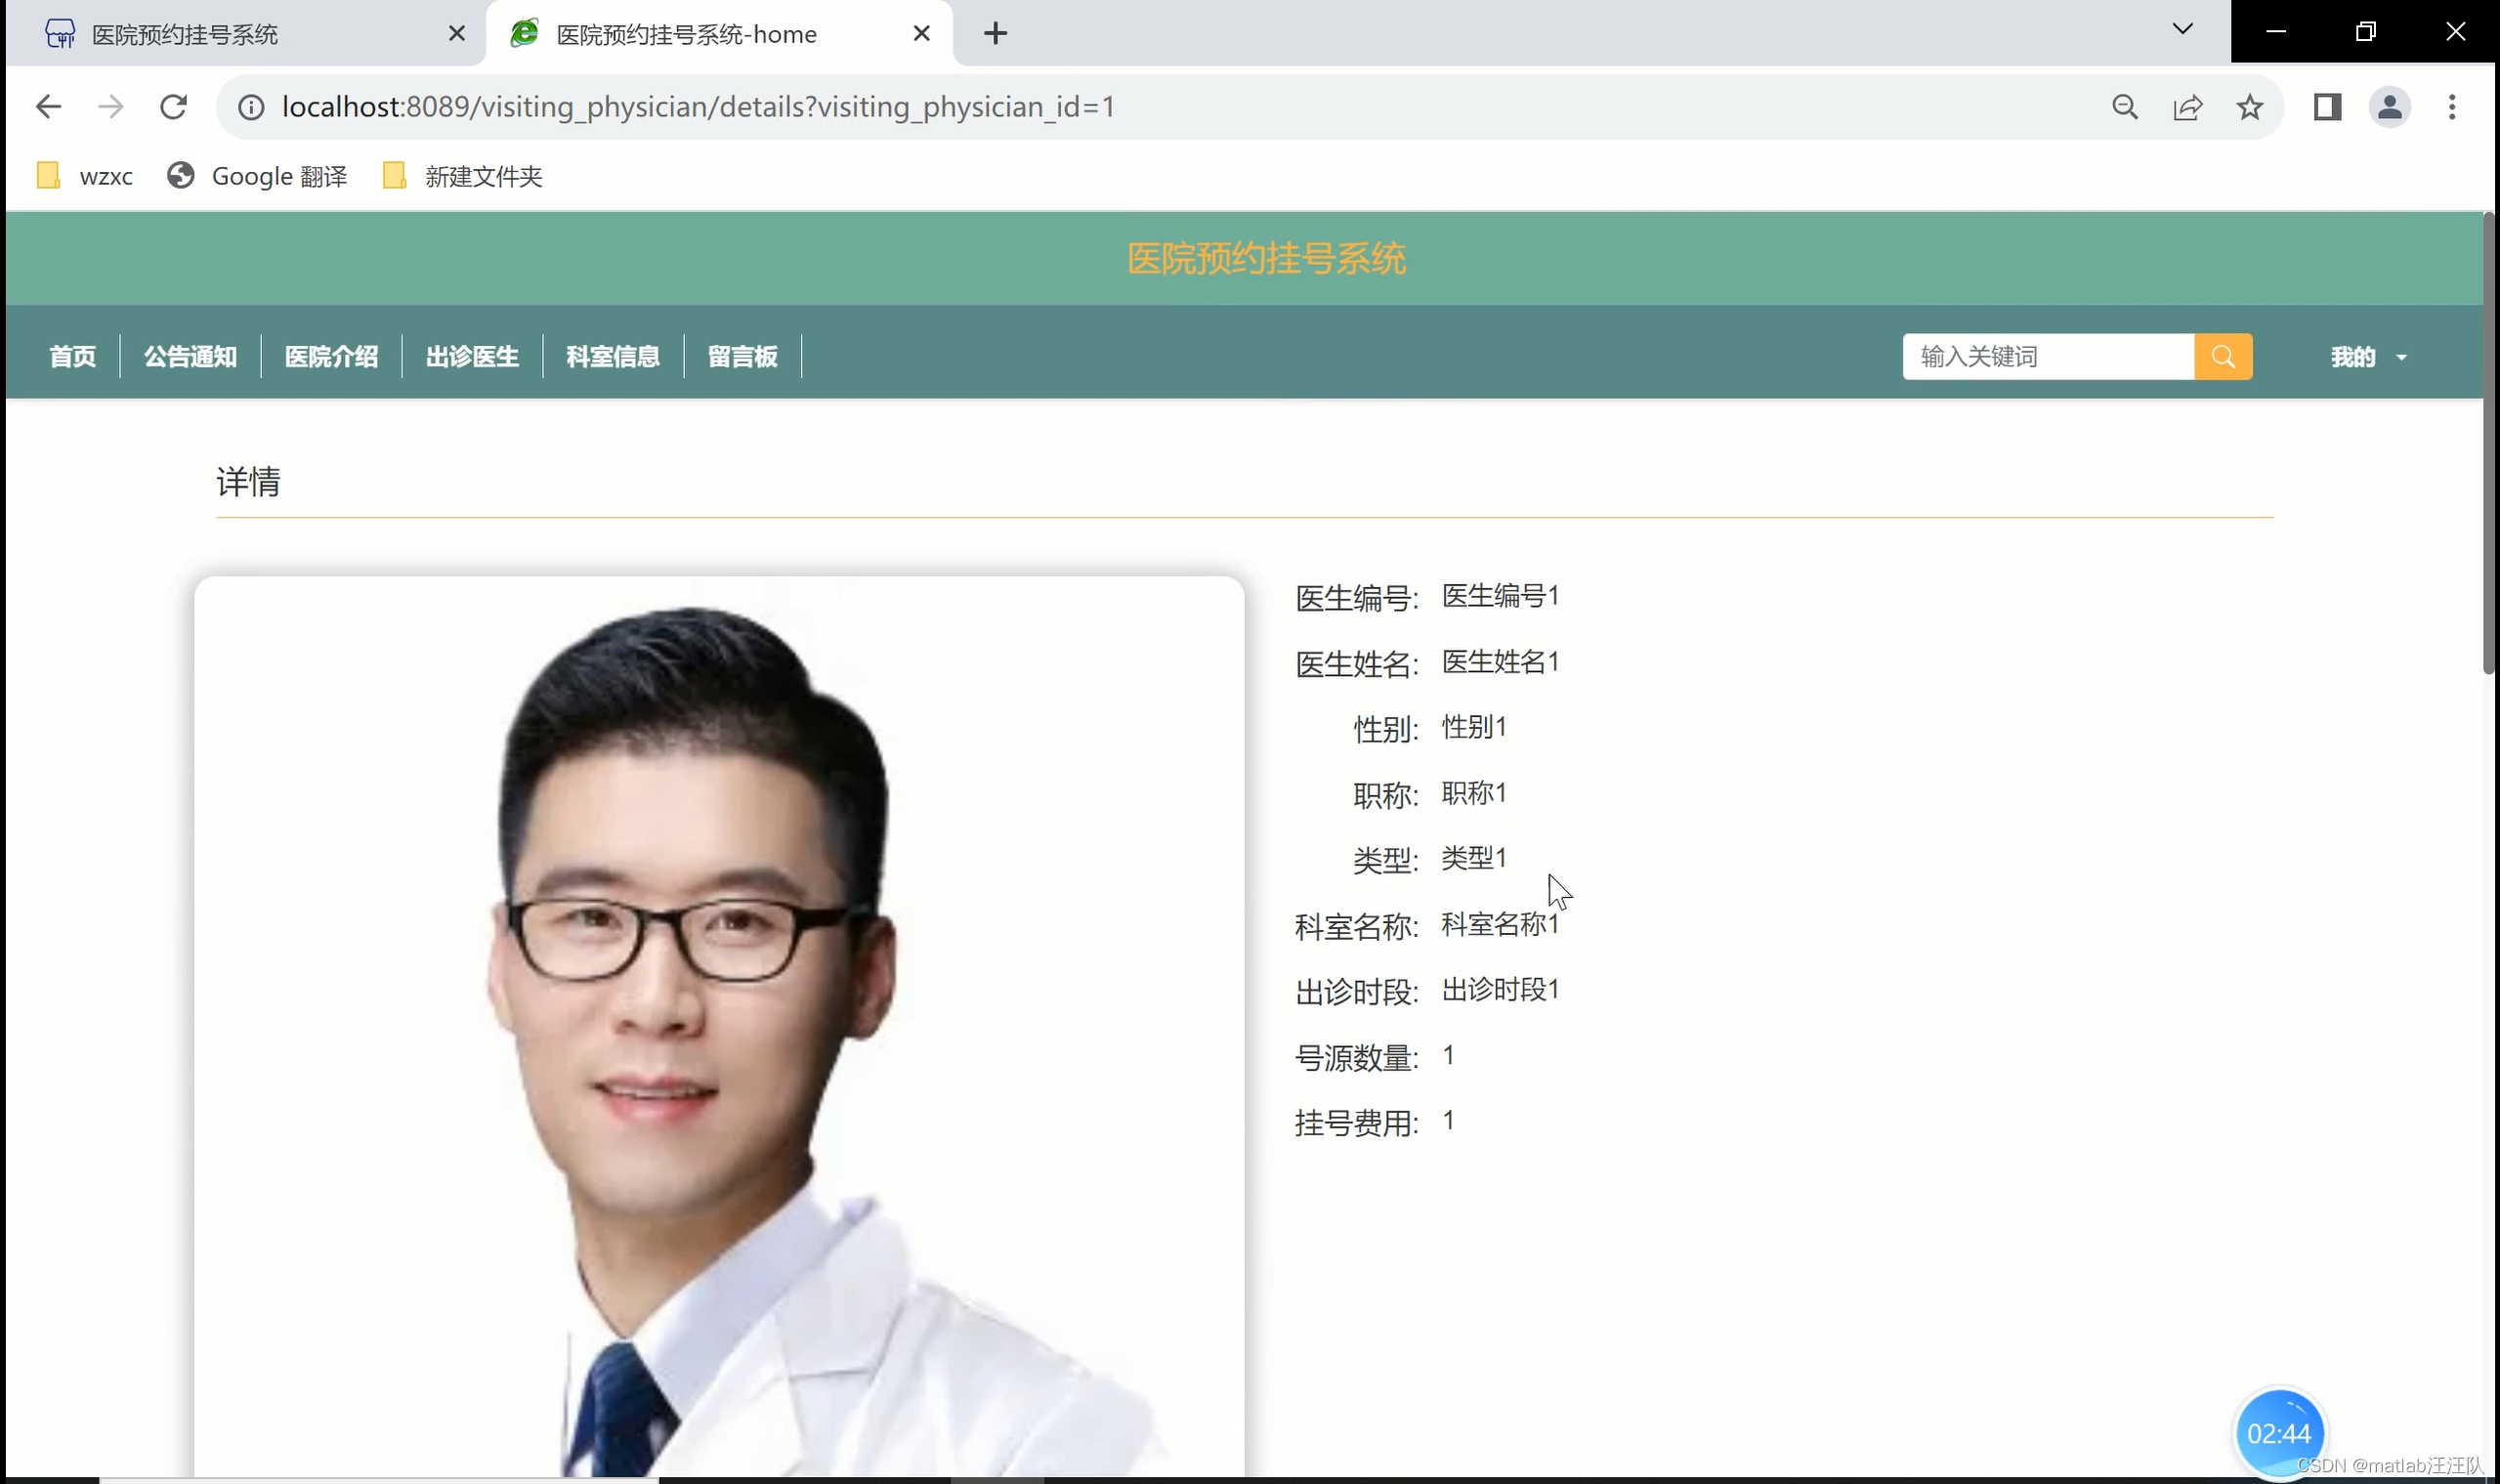The width and height of the screenshot is (2500, 1484).
Task: Bookmark this page with star icon
Action: (x=2249, y=107)
